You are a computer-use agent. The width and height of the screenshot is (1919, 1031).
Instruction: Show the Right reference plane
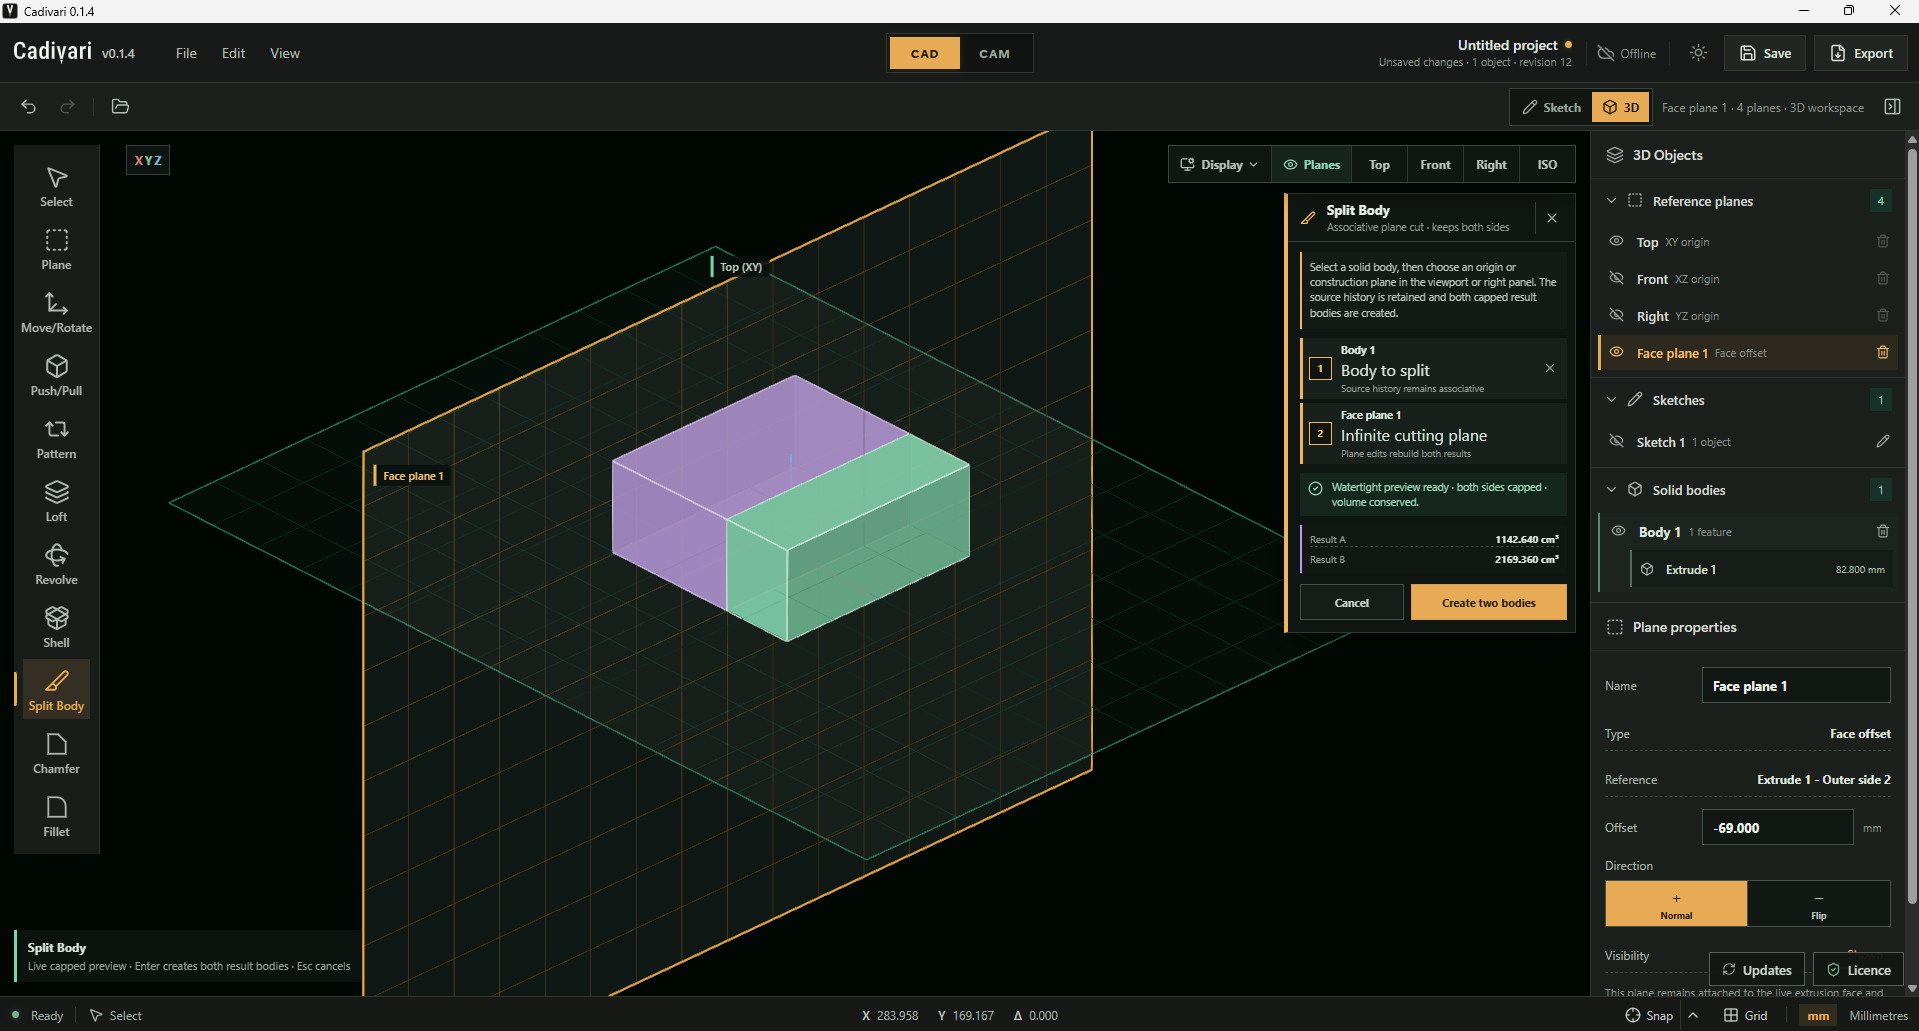tap(1616, 316)
